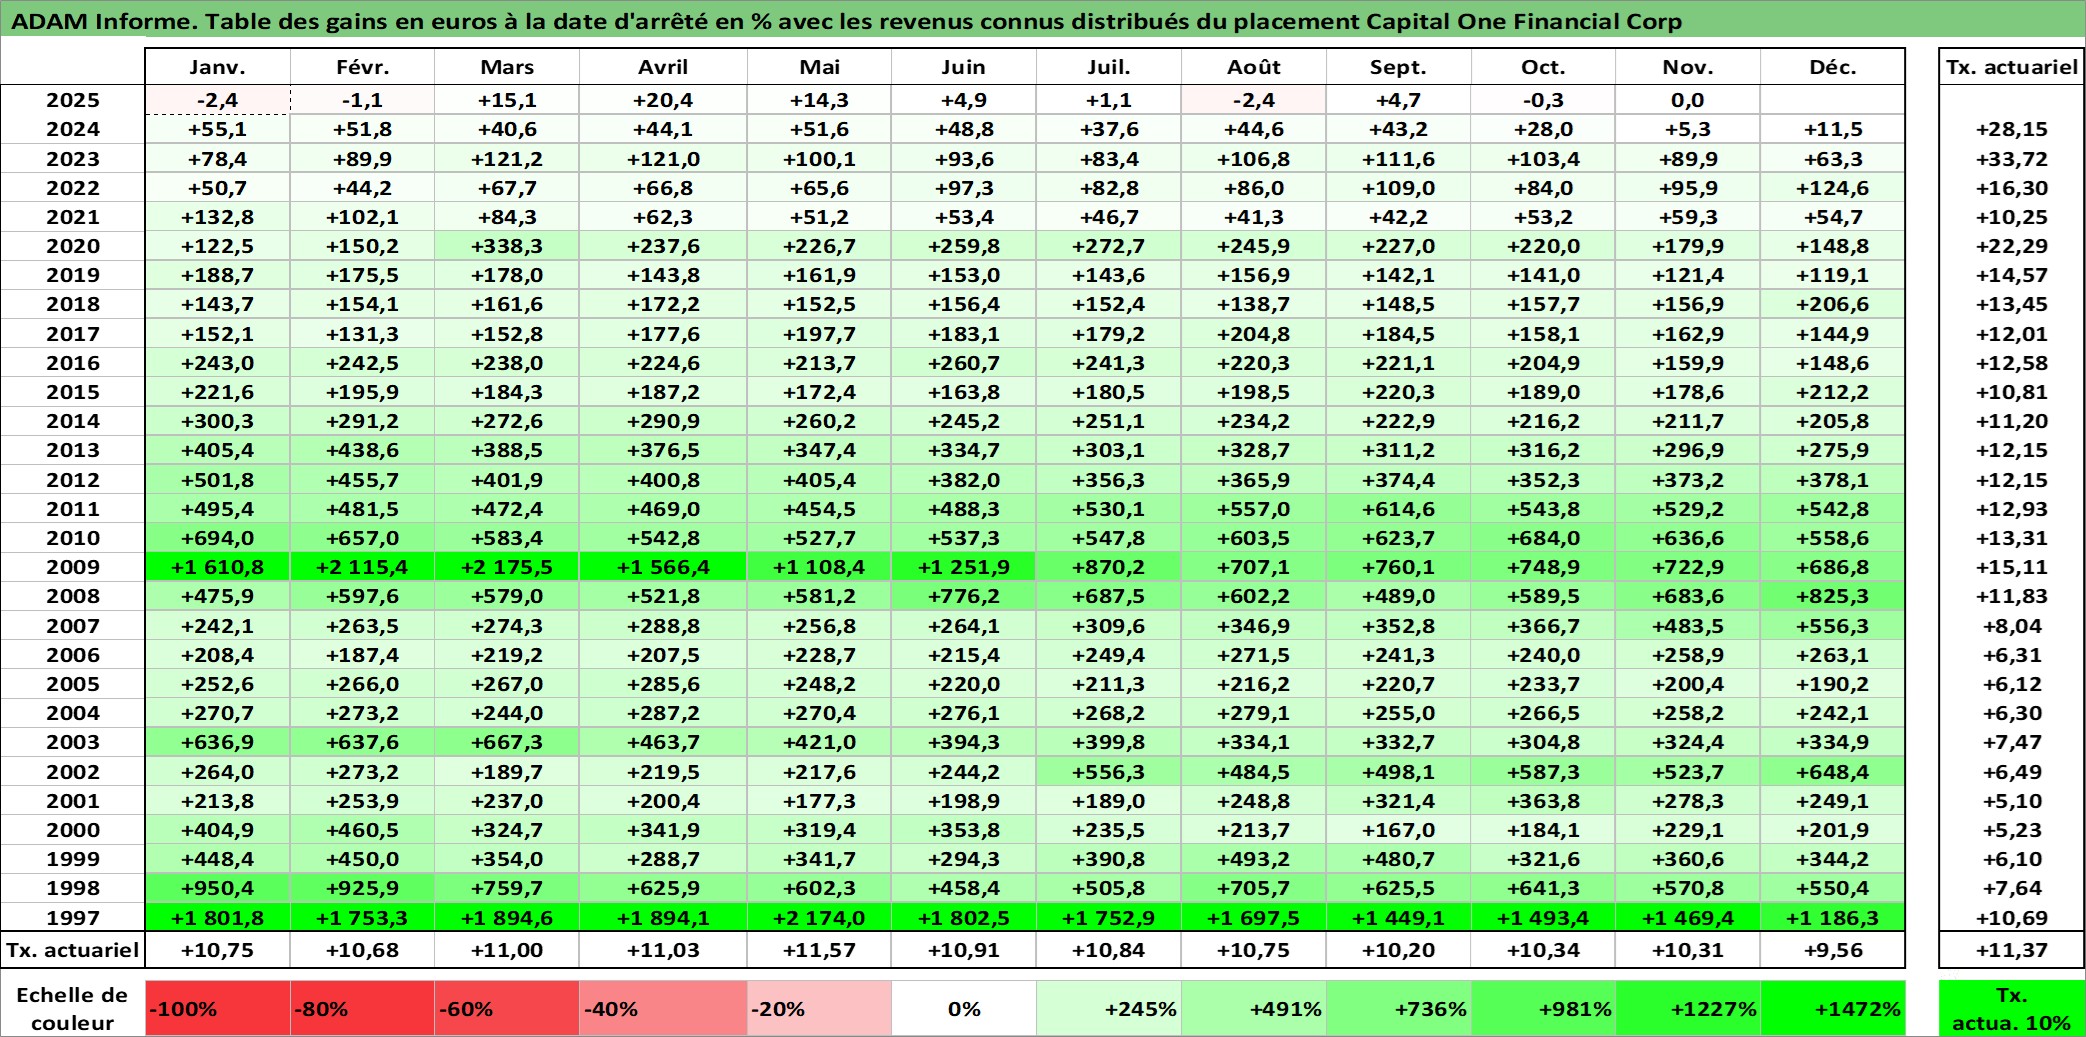The image size is (2086, 1037).
Task: Click cell +1 186,3 for December 1997
Action: [1833, 917]
